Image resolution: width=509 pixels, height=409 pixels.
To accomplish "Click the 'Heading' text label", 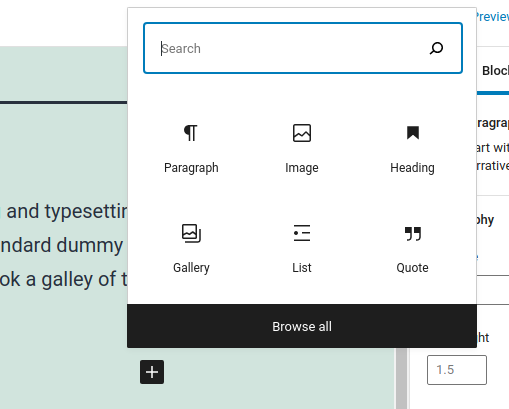I will (412, 168).
